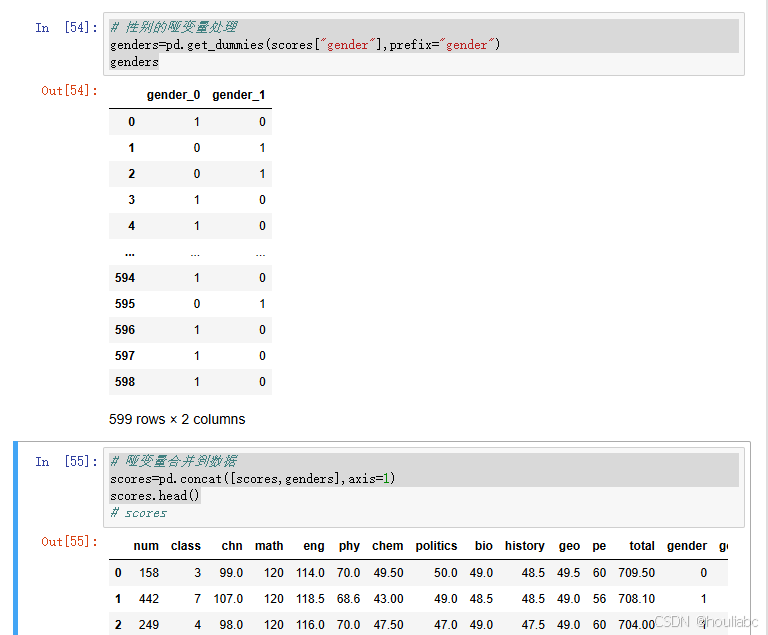Click chem value 49.50

coord(388,572)
